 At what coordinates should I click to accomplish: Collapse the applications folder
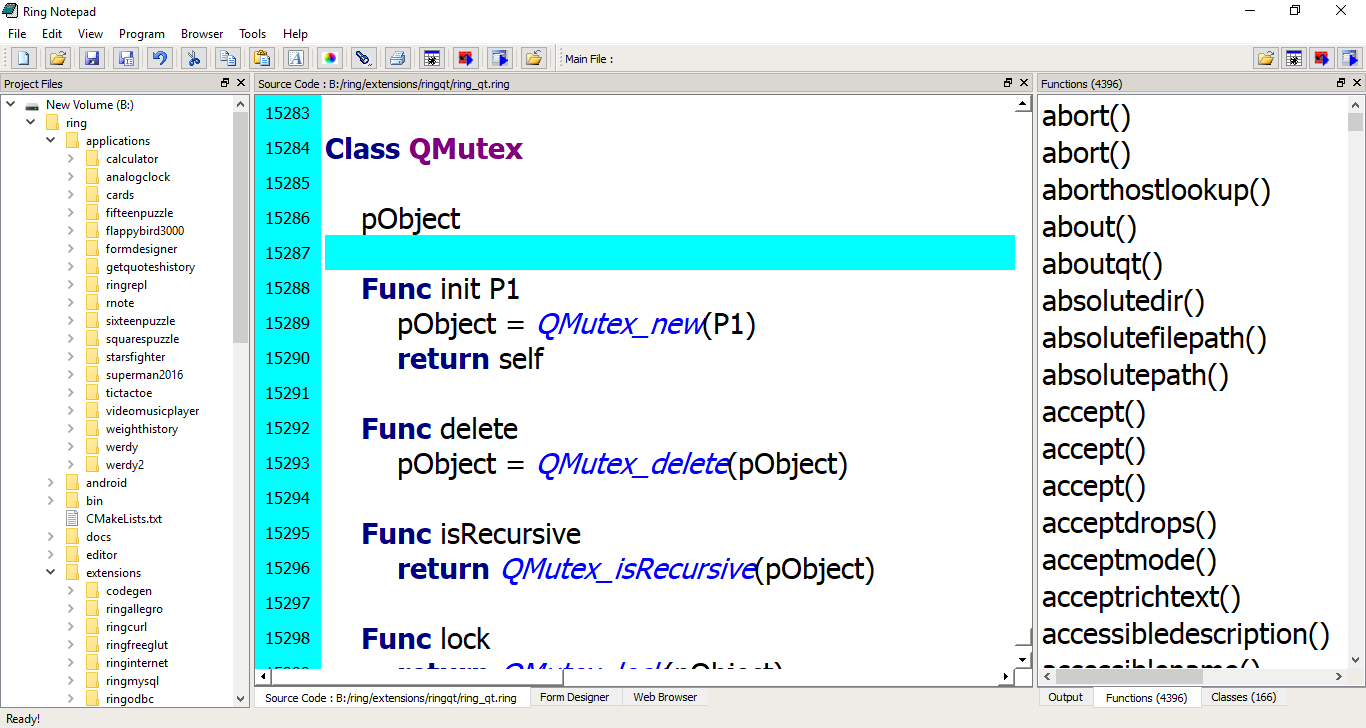point(51,141)
